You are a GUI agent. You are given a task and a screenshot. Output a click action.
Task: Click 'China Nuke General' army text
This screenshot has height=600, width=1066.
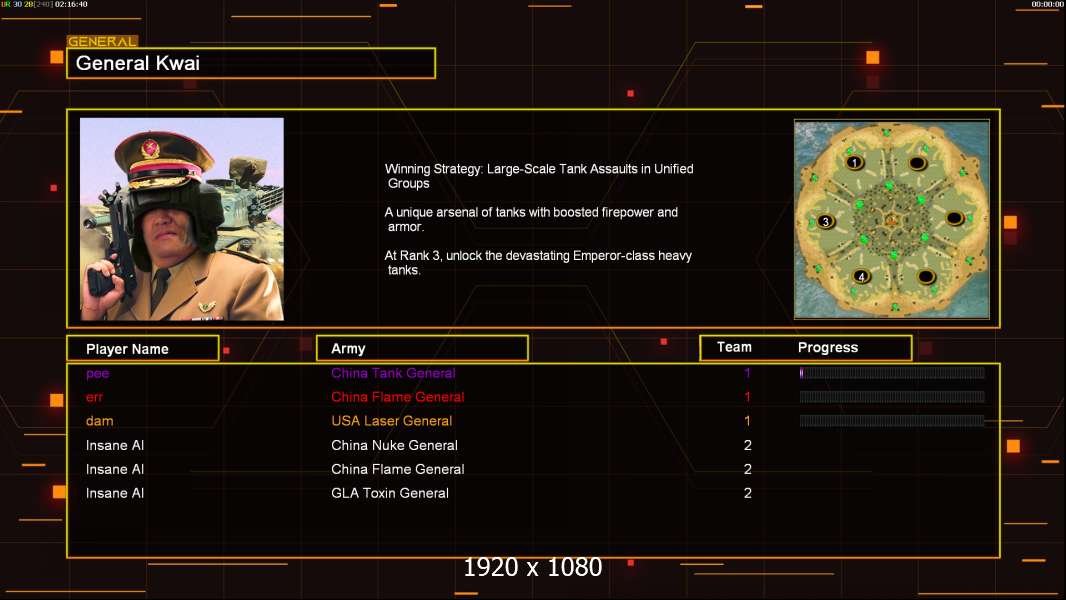click(394, 445)
